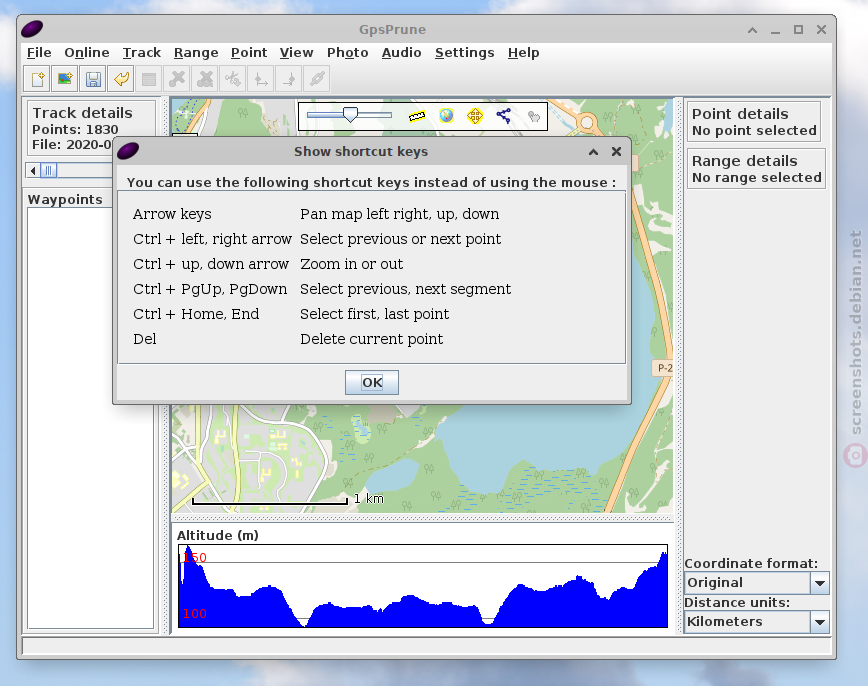This screenshot has width=868, height=686.
Task: Click the blue altitude profile chart
Action: coord(423,586)
